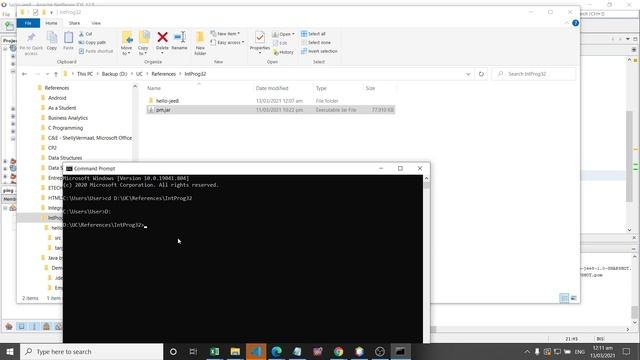The height and width of the screenshot is (360, 640).
Task: Click Pin to Quick access in ribbon
Action: coord(31,44)
